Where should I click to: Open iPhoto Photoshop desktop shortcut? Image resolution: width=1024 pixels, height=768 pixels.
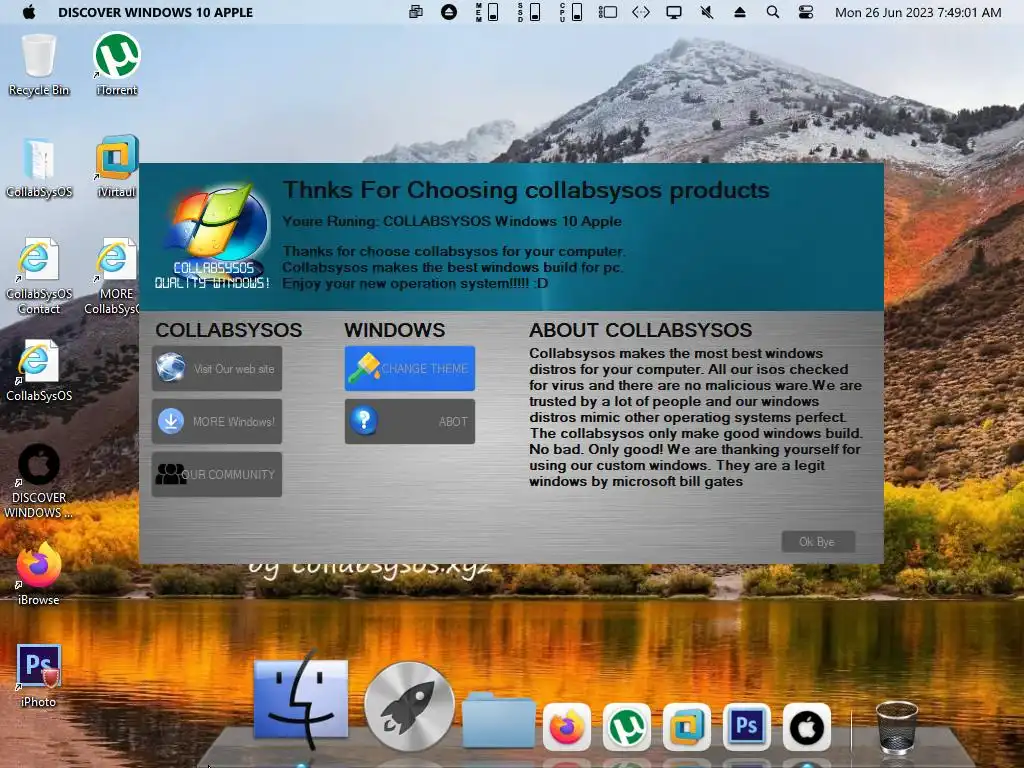39,676
